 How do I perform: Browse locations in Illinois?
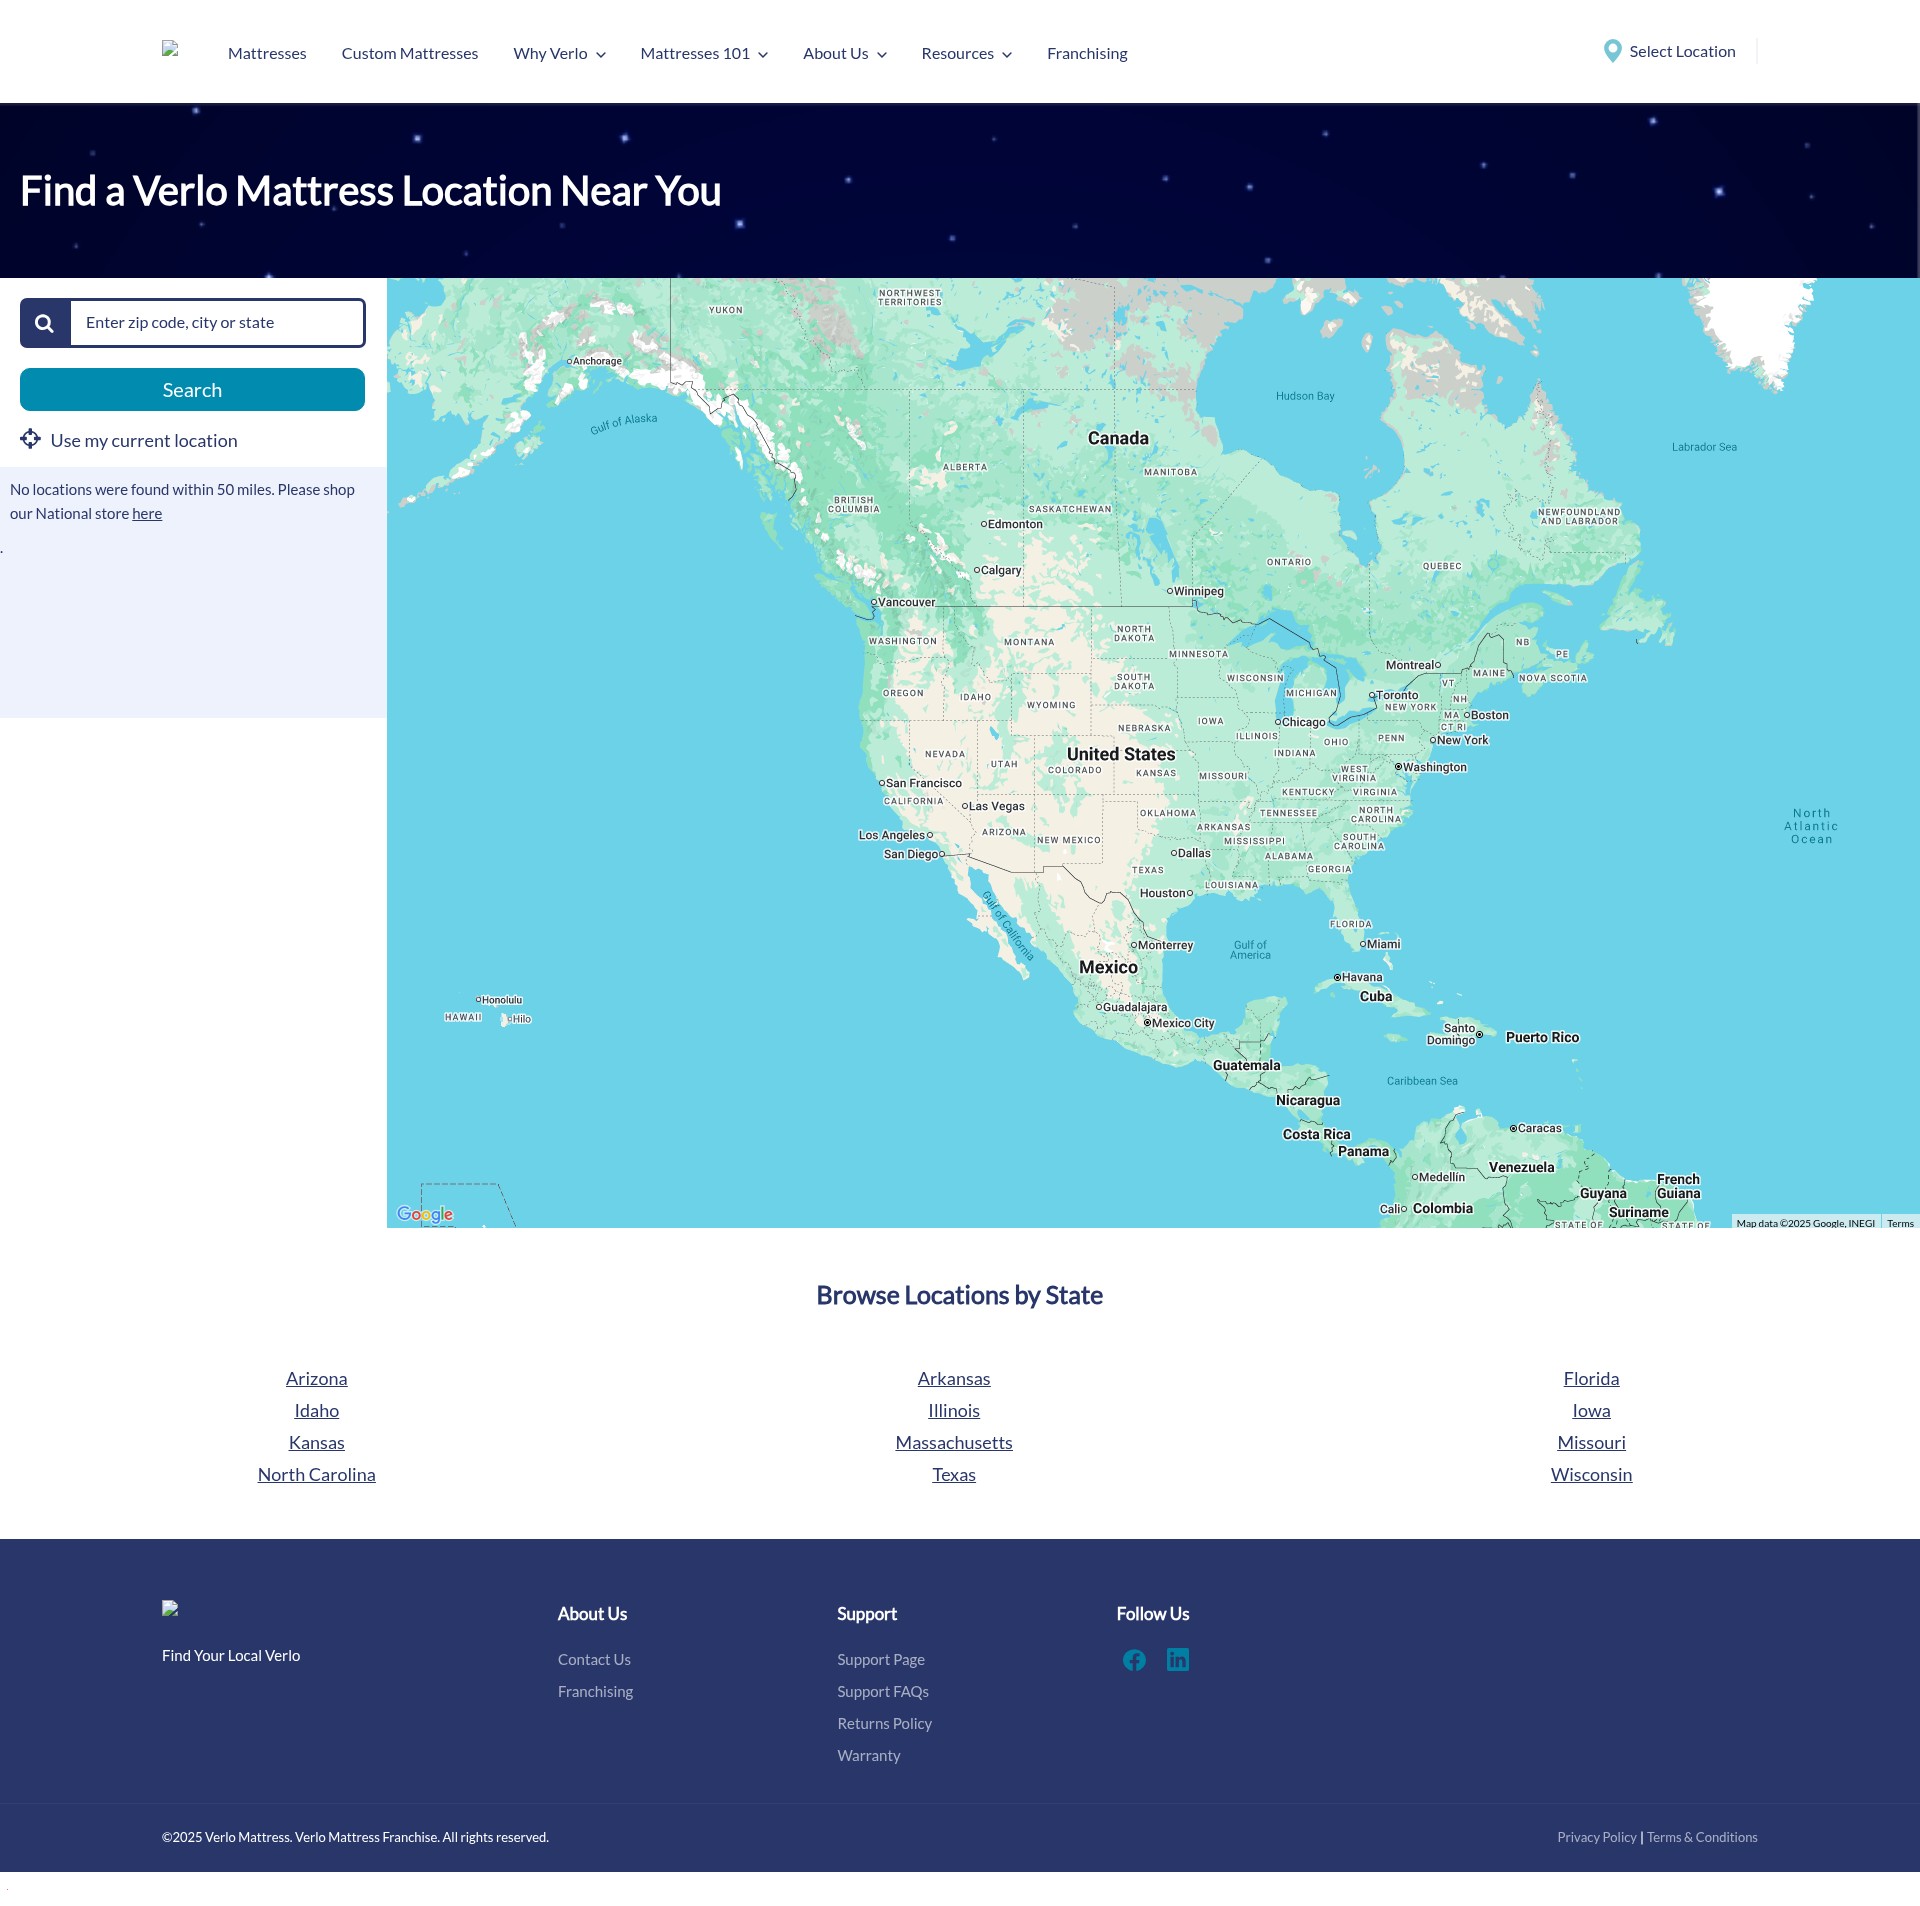[x=954, y=1410]
